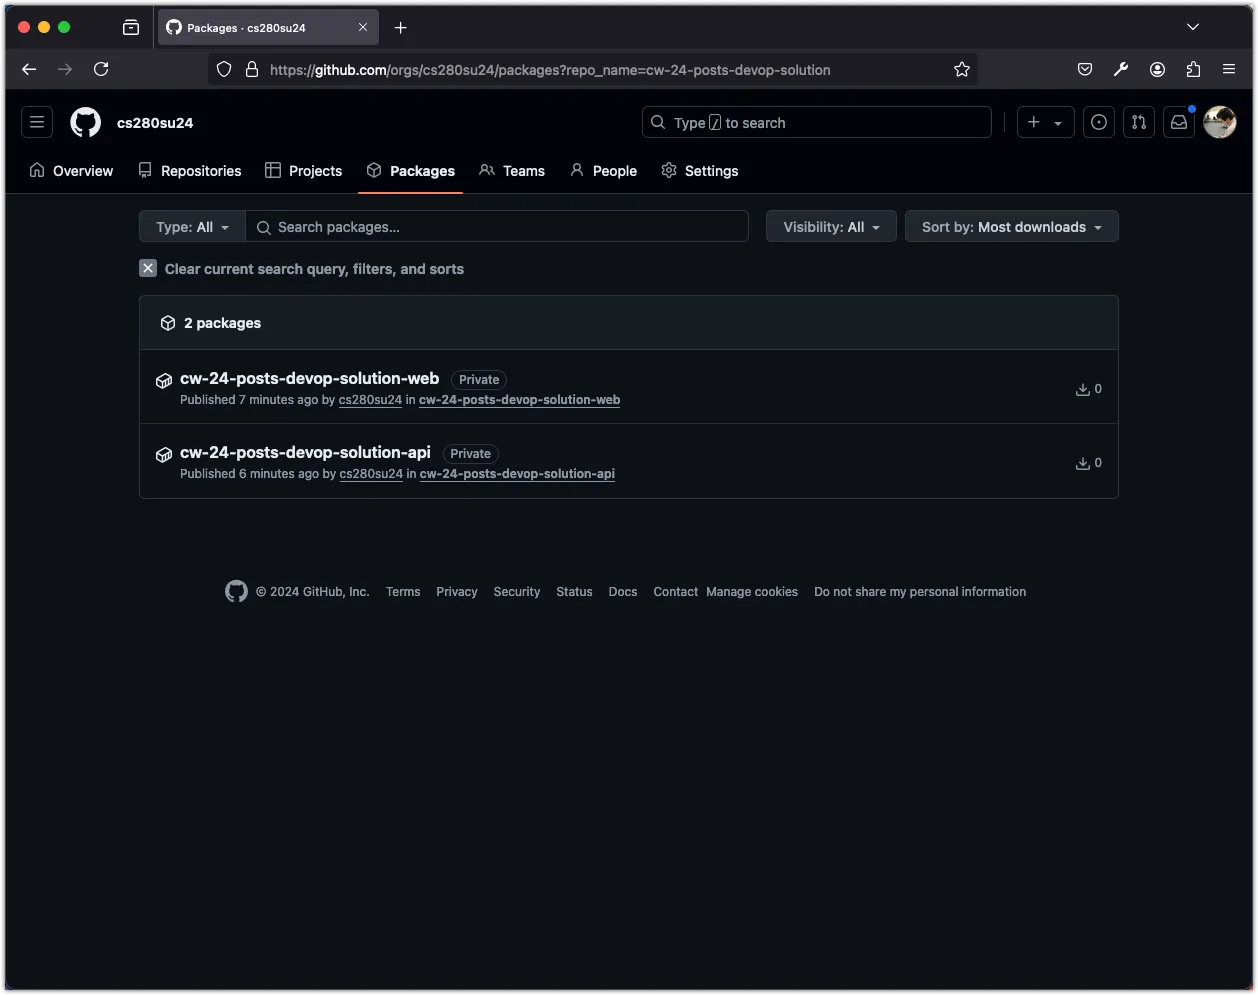Viewport: 1258px width, 995px height.
Task: Go to the Overview tab
Action: click(x=71, y=171)
